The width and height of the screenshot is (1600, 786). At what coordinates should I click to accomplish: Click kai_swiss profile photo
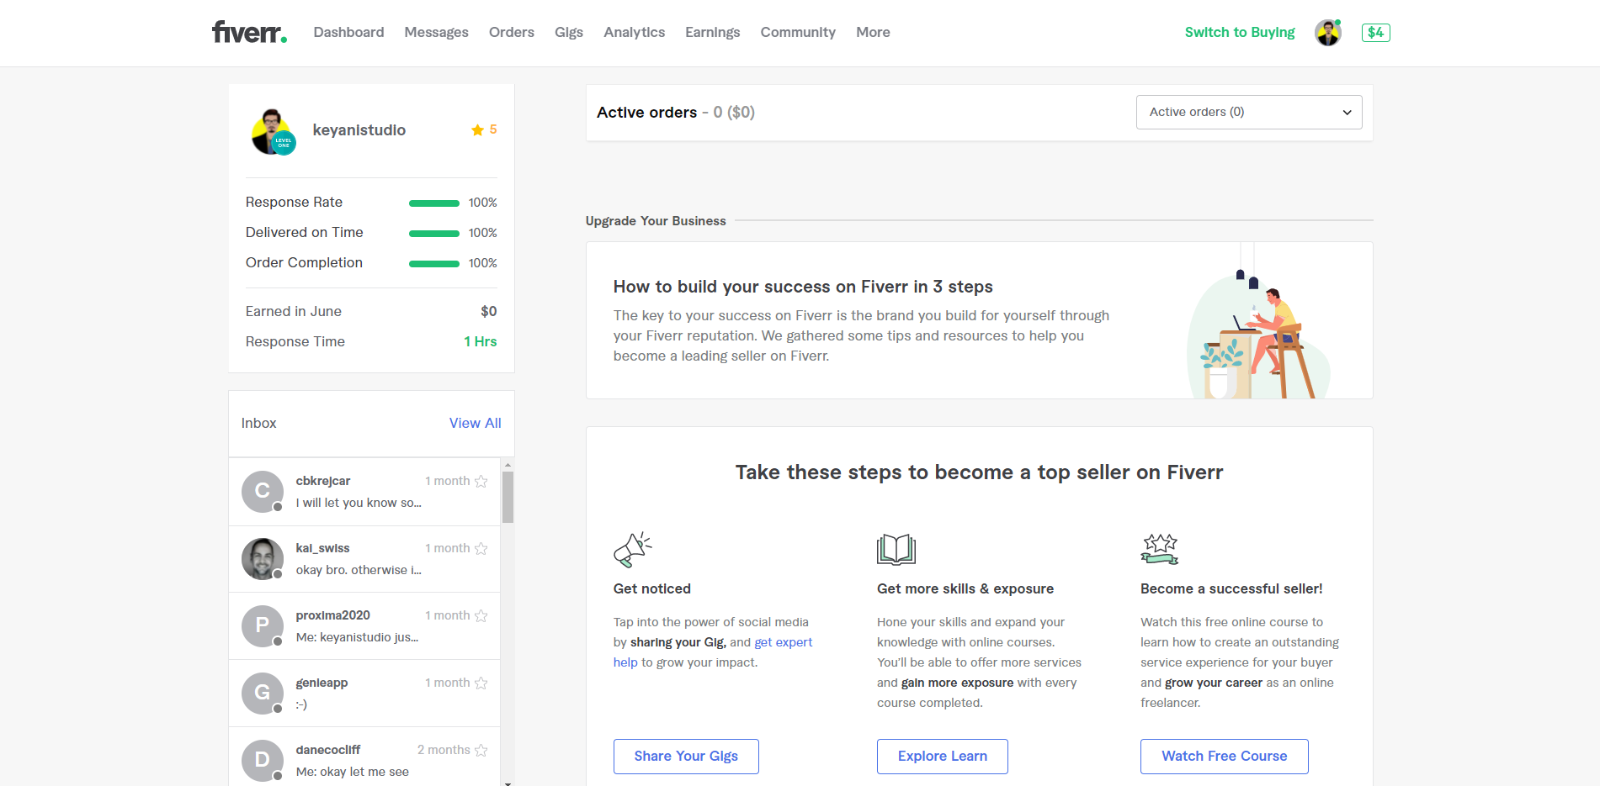[262, 559]
